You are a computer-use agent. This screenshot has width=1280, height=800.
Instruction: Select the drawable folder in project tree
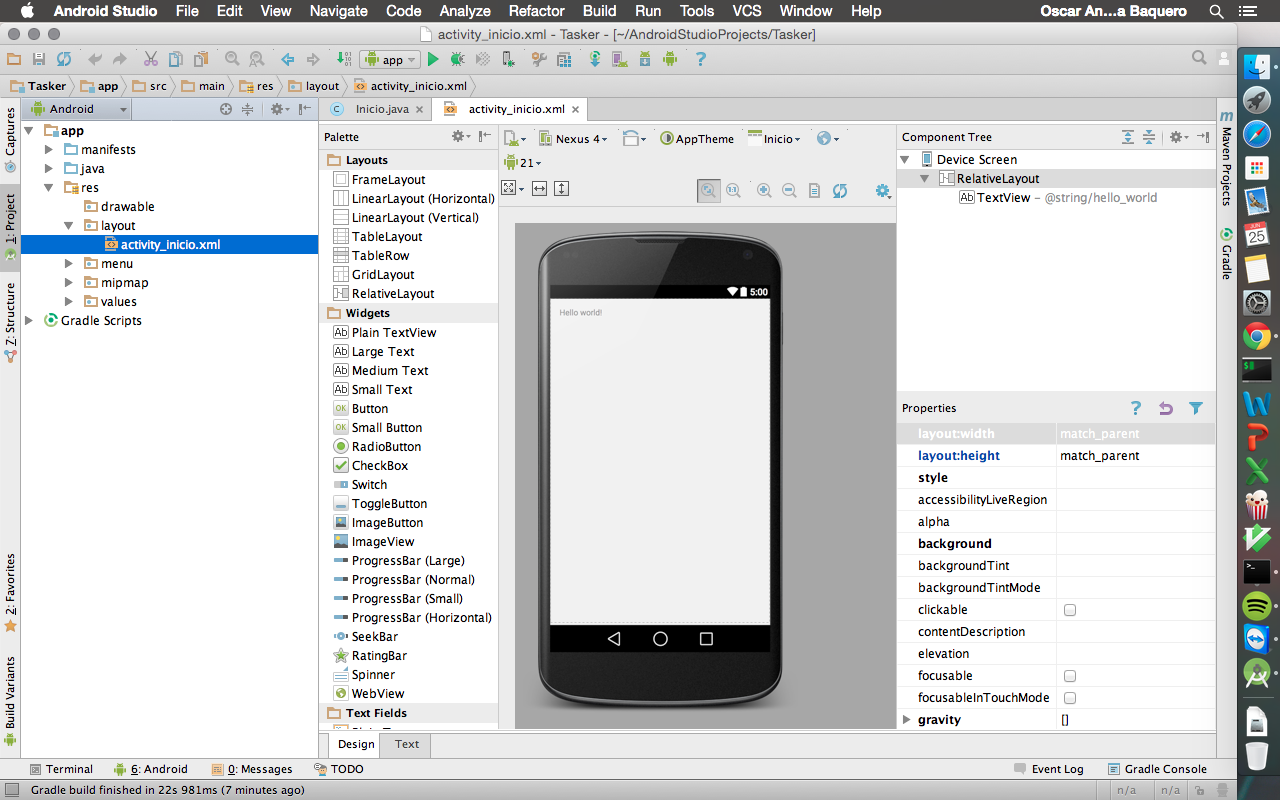127,207
